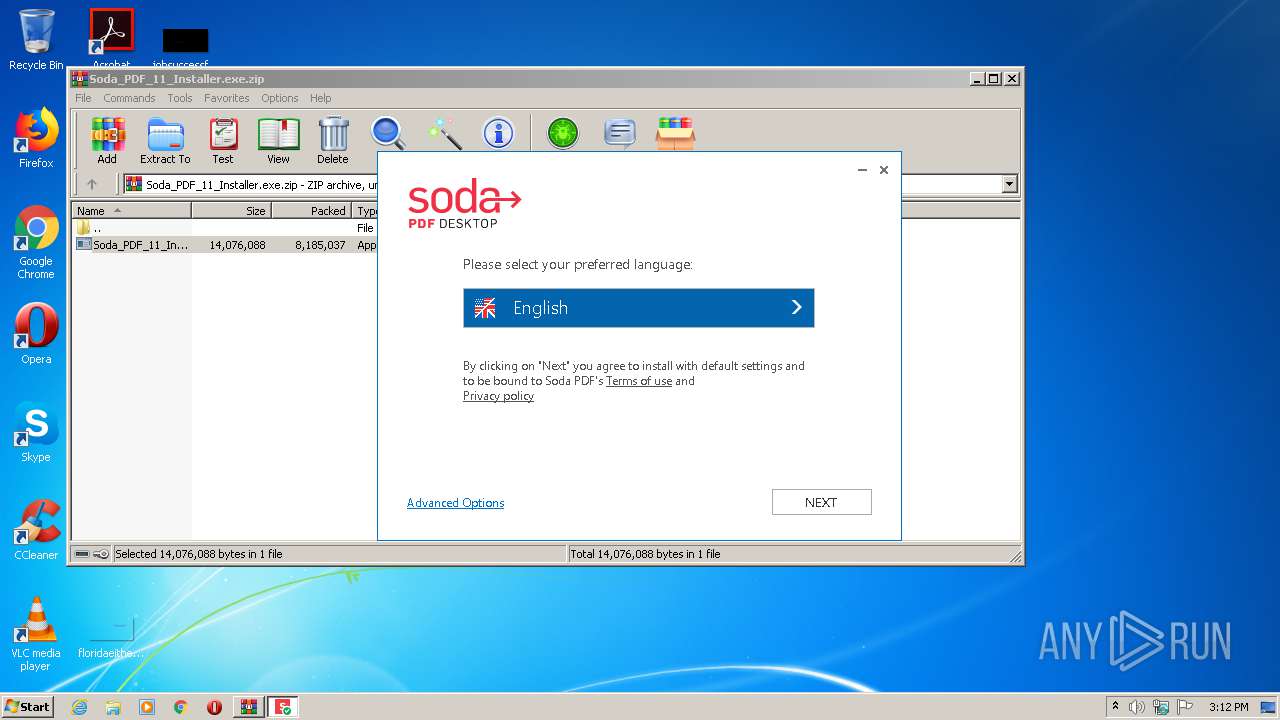1280x720 pixels.
Task: Click the Windows Explorer taskbar icon
Action: click(x=113, y=707)
